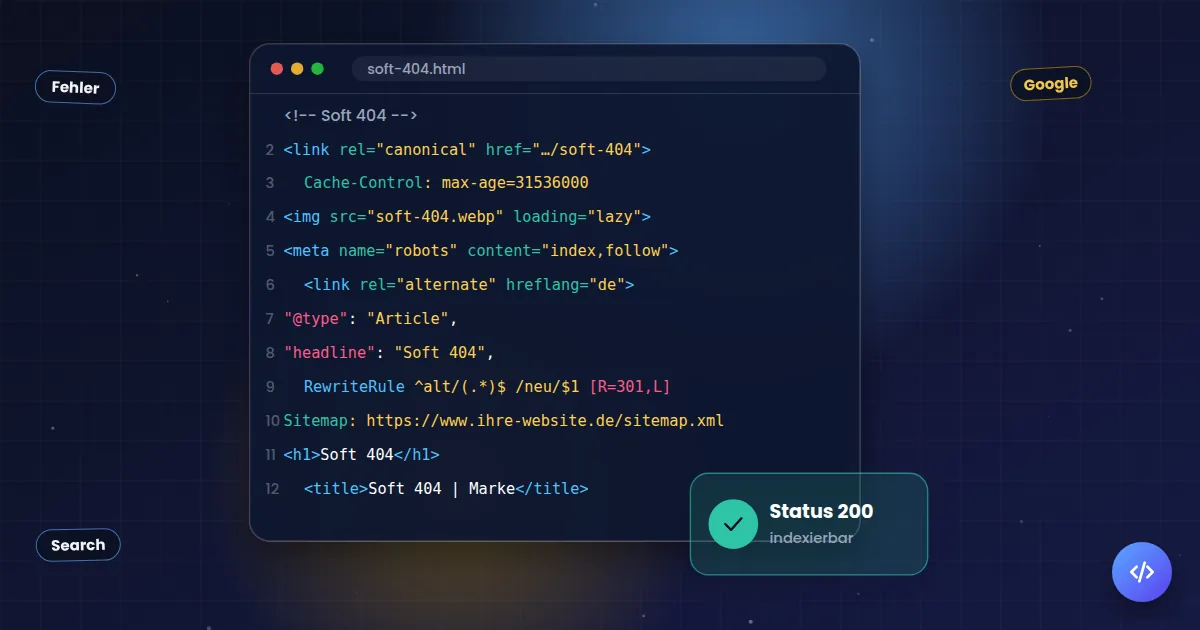Click line number 10 in gutter
The image size is (1200, 630).
coord(272,421)
